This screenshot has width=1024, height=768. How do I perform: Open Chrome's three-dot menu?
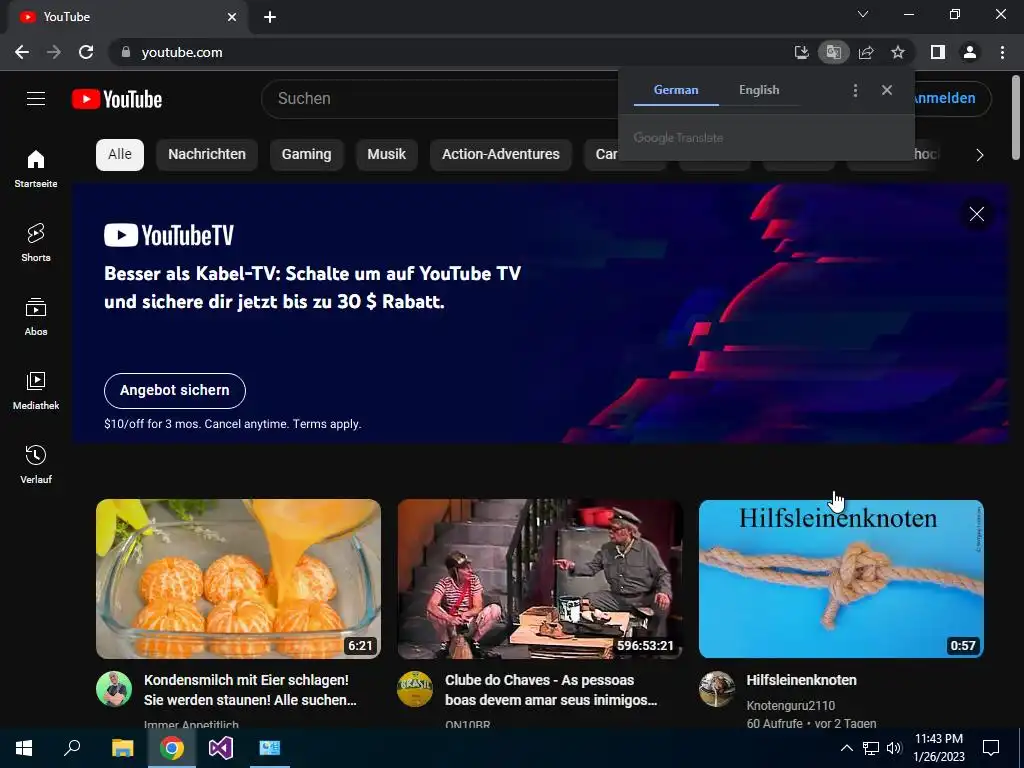click(1002, 52)
